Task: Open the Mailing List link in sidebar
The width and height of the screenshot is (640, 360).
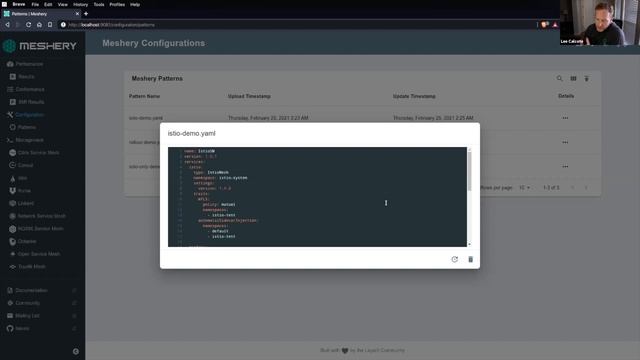Action: coord(27,316)
